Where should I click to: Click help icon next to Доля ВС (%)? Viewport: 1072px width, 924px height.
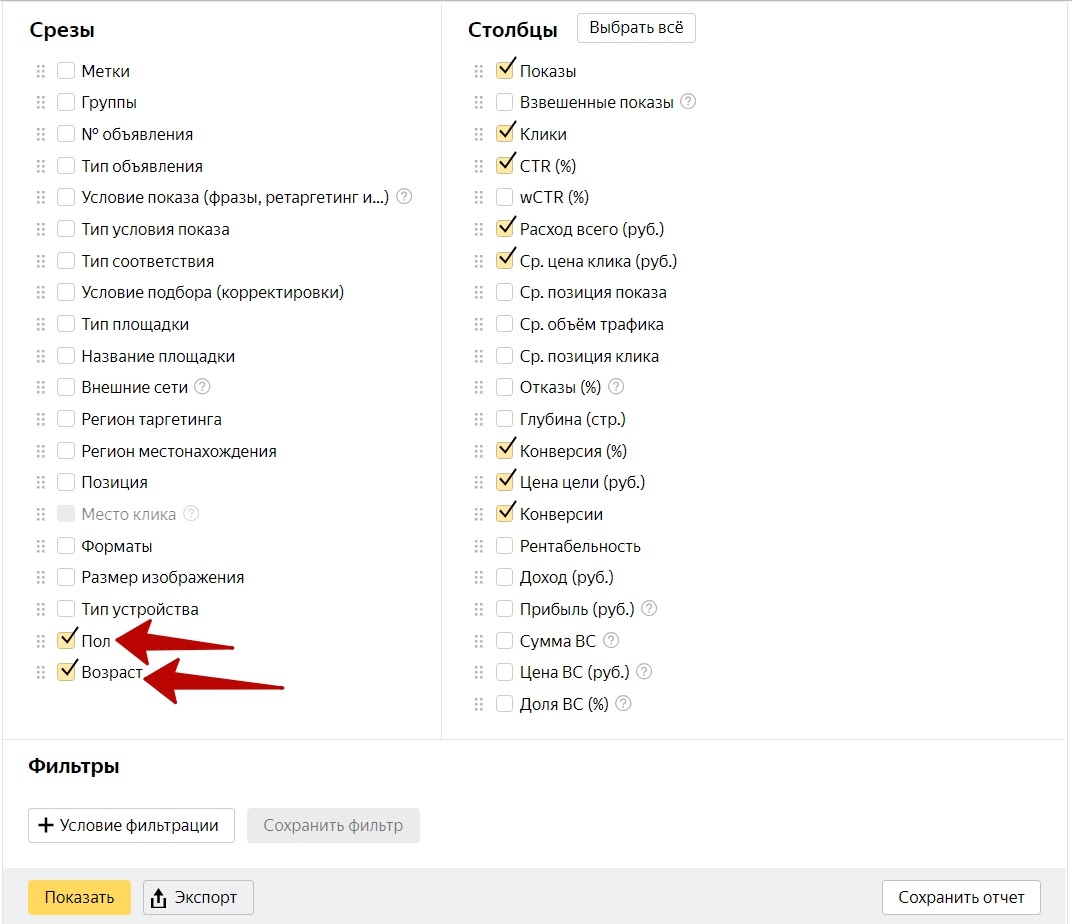(x=623, y=703)
